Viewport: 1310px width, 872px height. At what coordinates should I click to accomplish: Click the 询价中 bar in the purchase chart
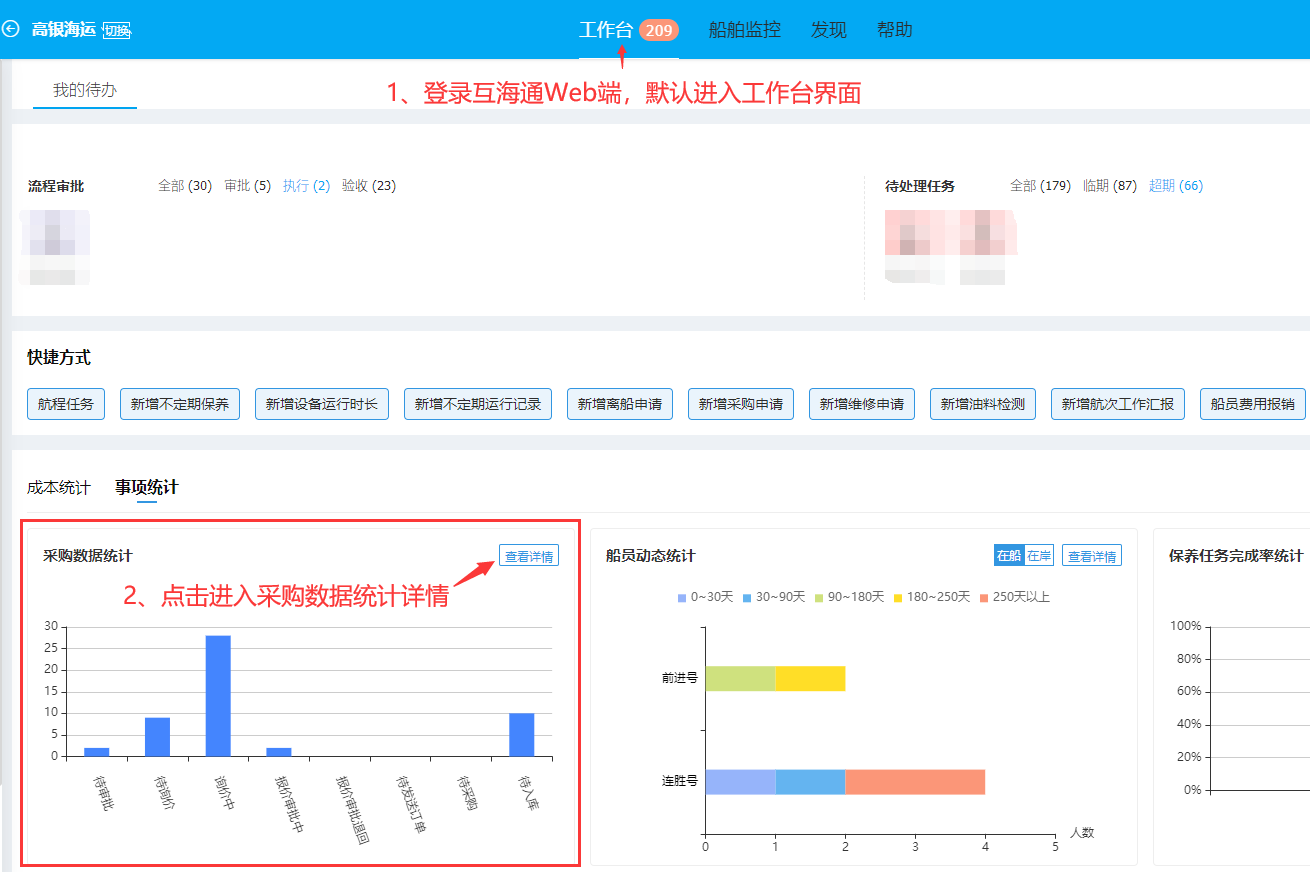pyautogui.click(x=218, y=696)
